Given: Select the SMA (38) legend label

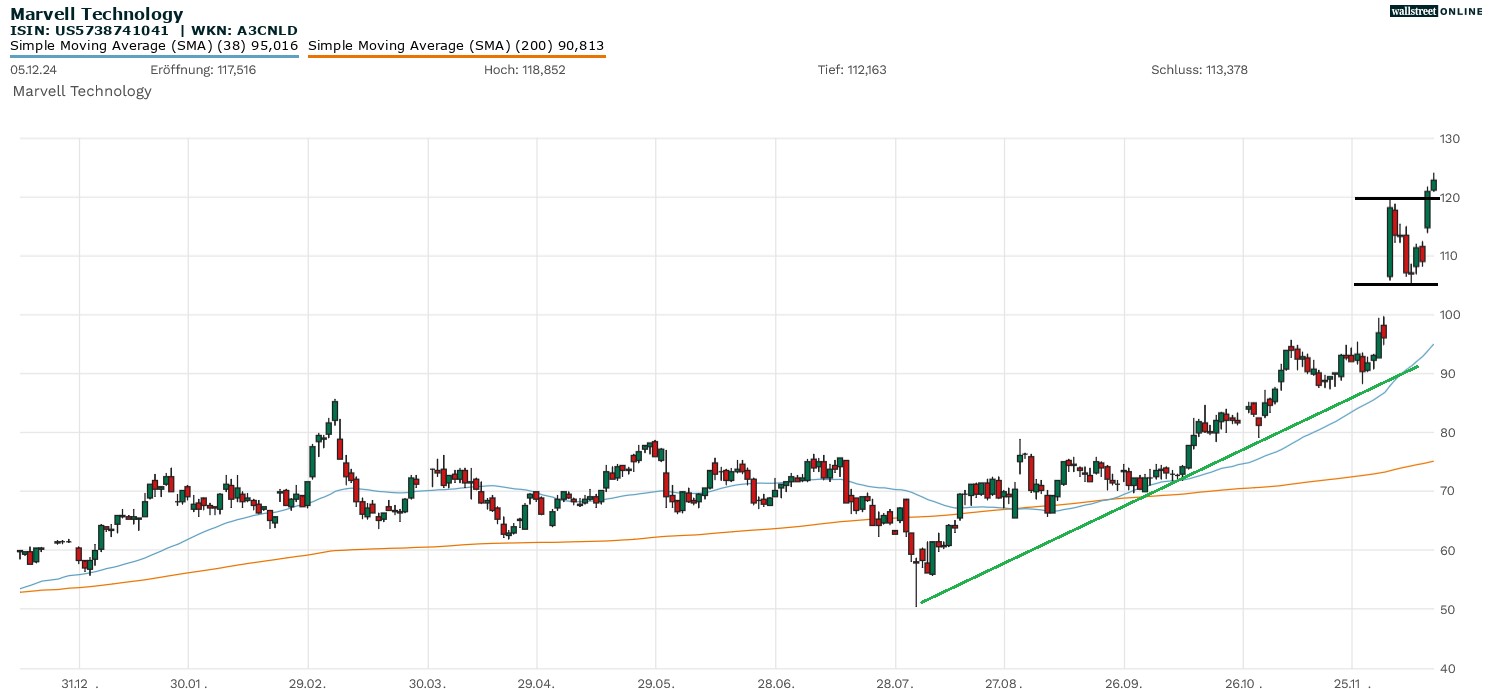Looking at the screenshot, I should point(154,45).
